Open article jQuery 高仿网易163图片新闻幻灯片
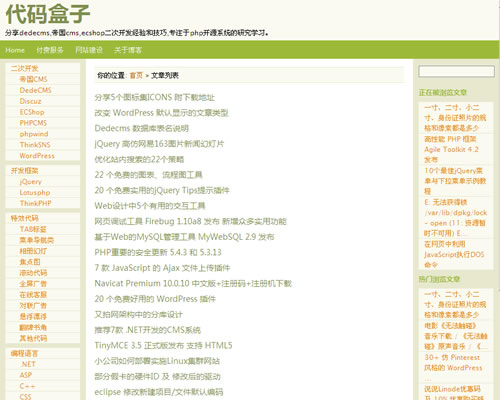 pyautogui.click(x=159, y=144)
